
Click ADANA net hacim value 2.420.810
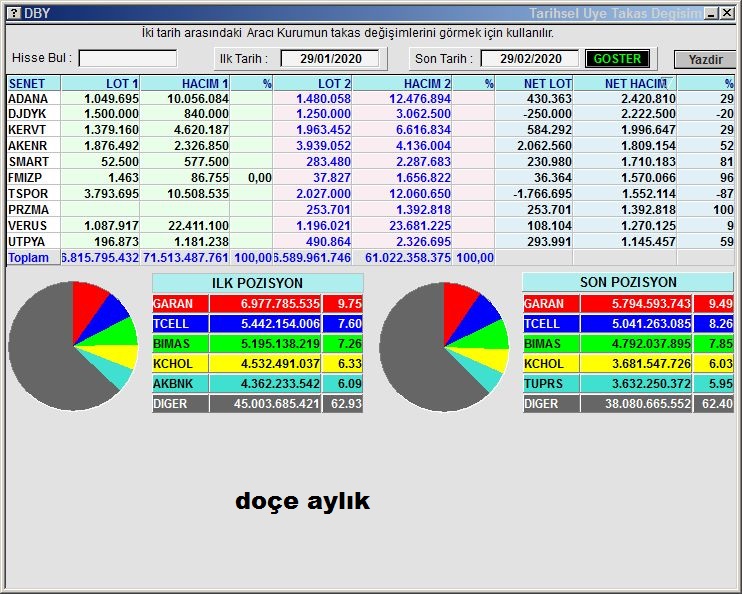click(x=648, y=98)
